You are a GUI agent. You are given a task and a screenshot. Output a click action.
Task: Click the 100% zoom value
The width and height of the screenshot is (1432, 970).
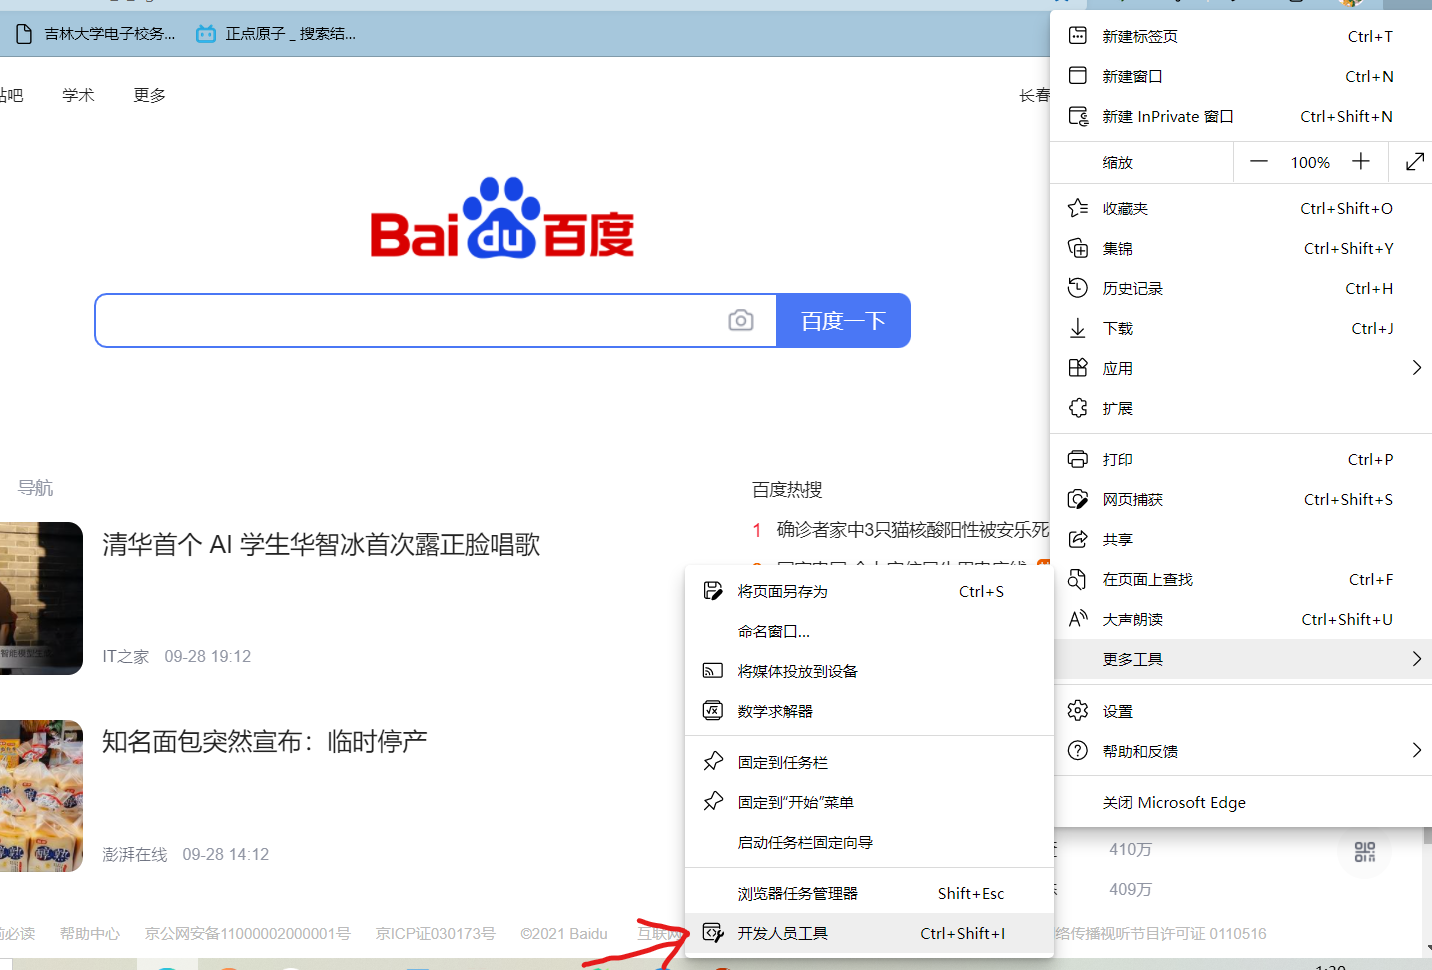[x=1310, y=162]
